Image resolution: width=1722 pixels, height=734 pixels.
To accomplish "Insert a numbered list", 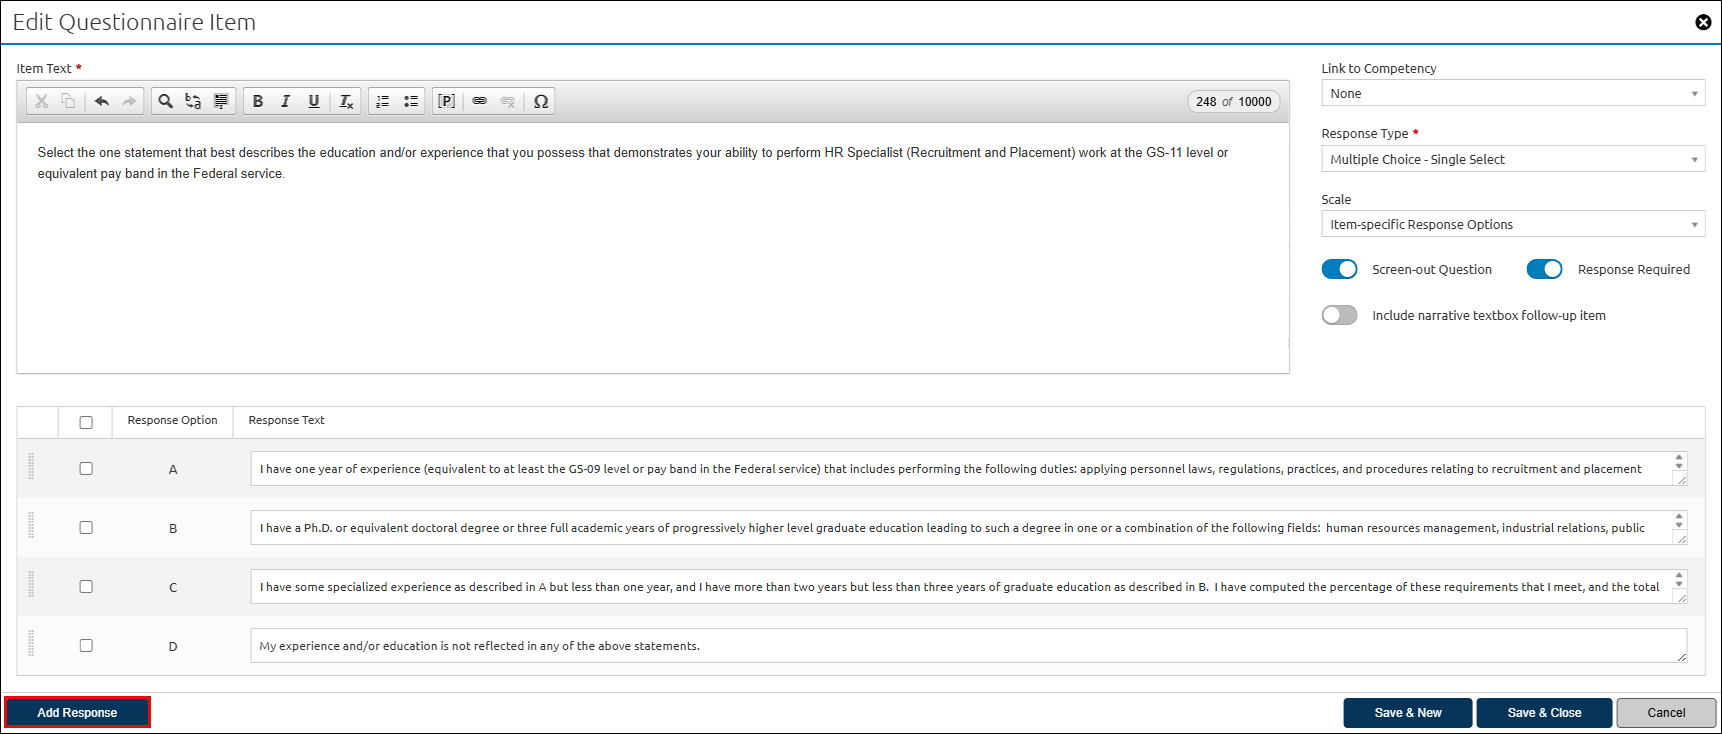I will [x=382, y=101].
